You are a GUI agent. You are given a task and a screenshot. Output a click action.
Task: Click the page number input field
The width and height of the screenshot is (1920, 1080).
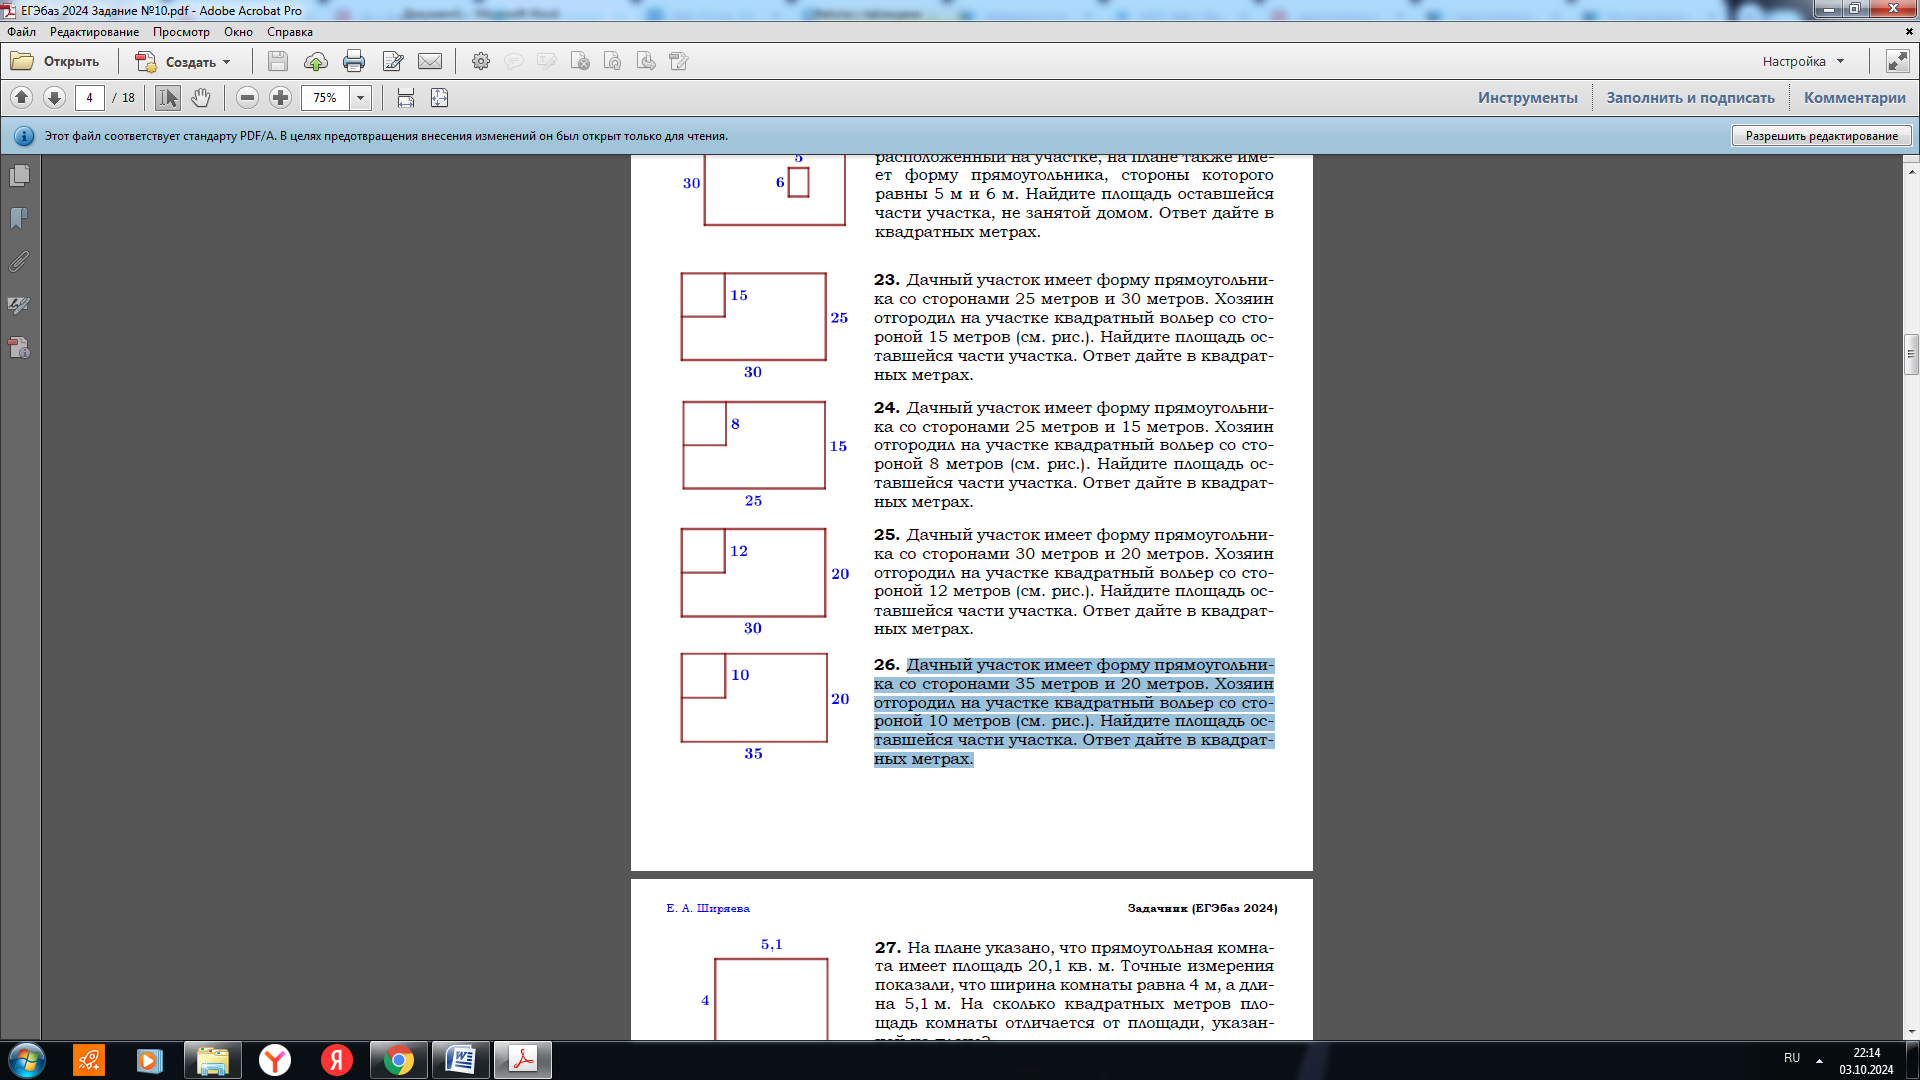click(x=90, y=97)
